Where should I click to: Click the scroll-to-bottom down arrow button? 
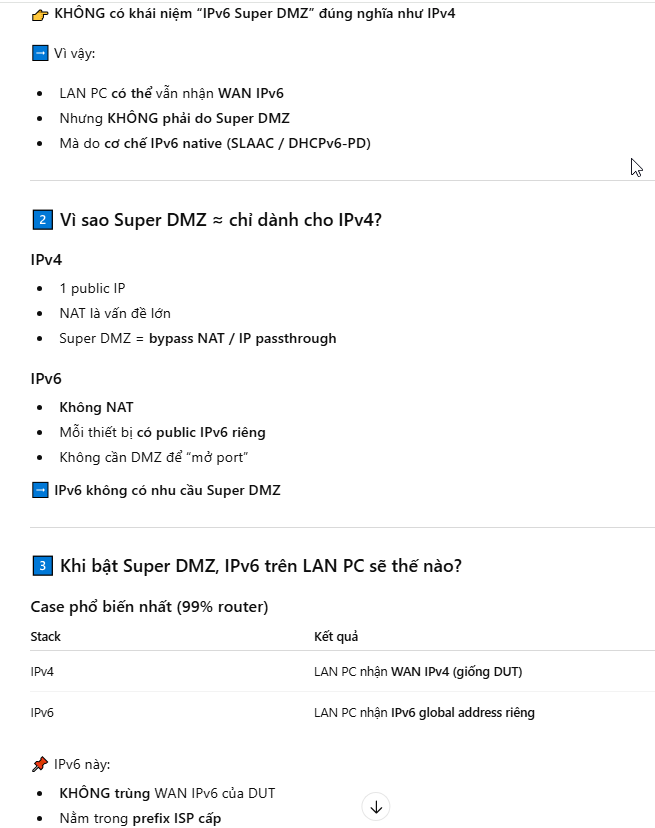pos(376,806)
